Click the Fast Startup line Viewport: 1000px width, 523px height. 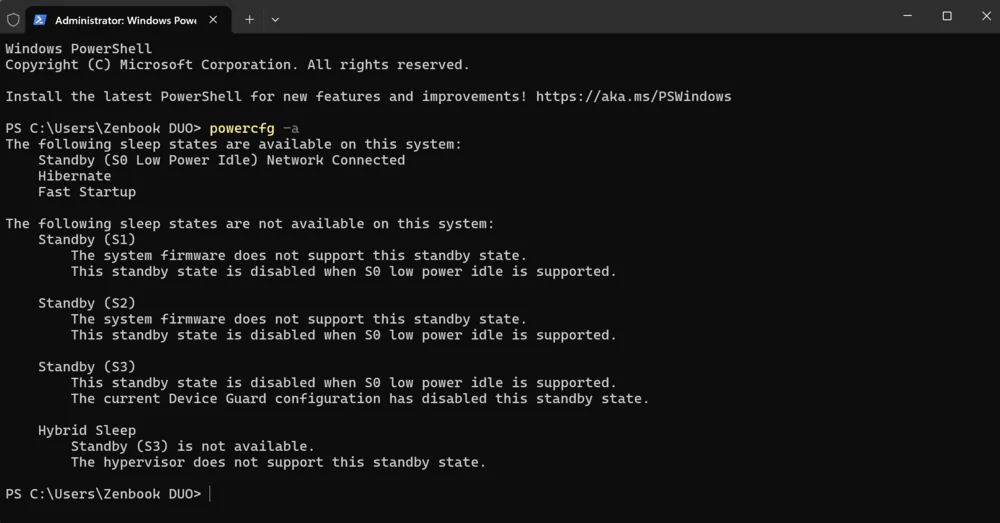tap(87, 192)
